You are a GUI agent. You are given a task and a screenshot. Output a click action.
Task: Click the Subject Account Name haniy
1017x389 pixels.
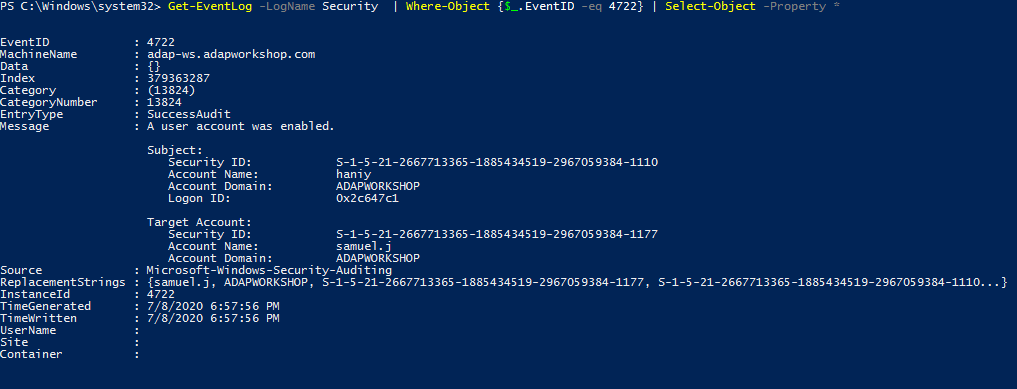coord(353,174)
